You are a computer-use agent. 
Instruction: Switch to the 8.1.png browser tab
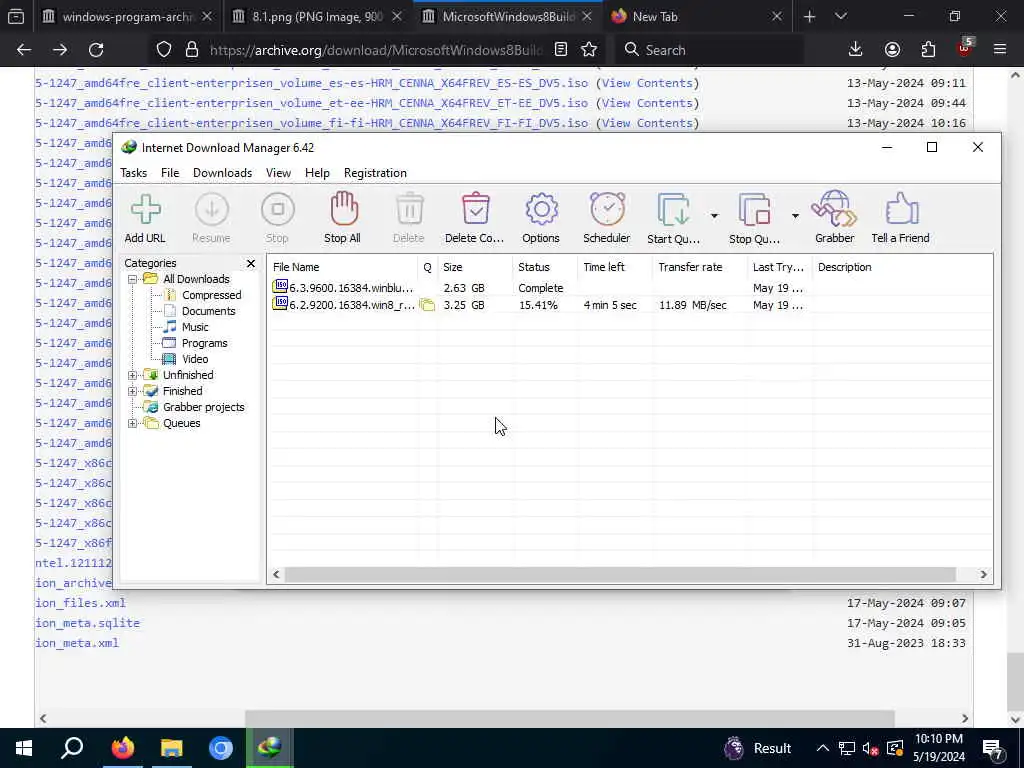tap(317, 17)
